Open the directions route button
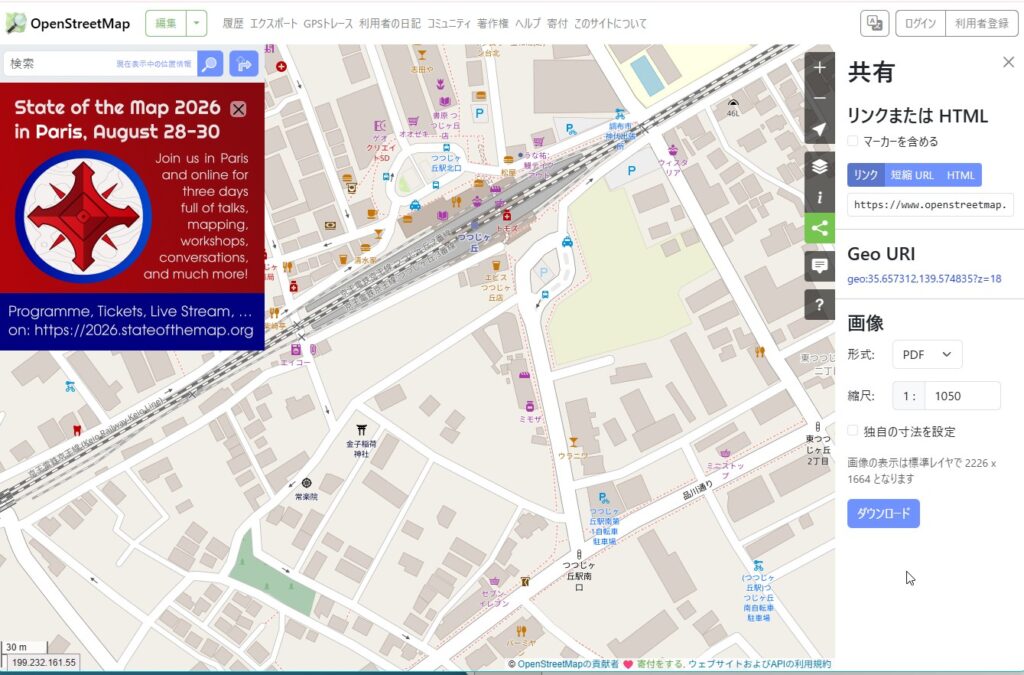Screen dimensions: 1024x675 (x=244, y=63)
